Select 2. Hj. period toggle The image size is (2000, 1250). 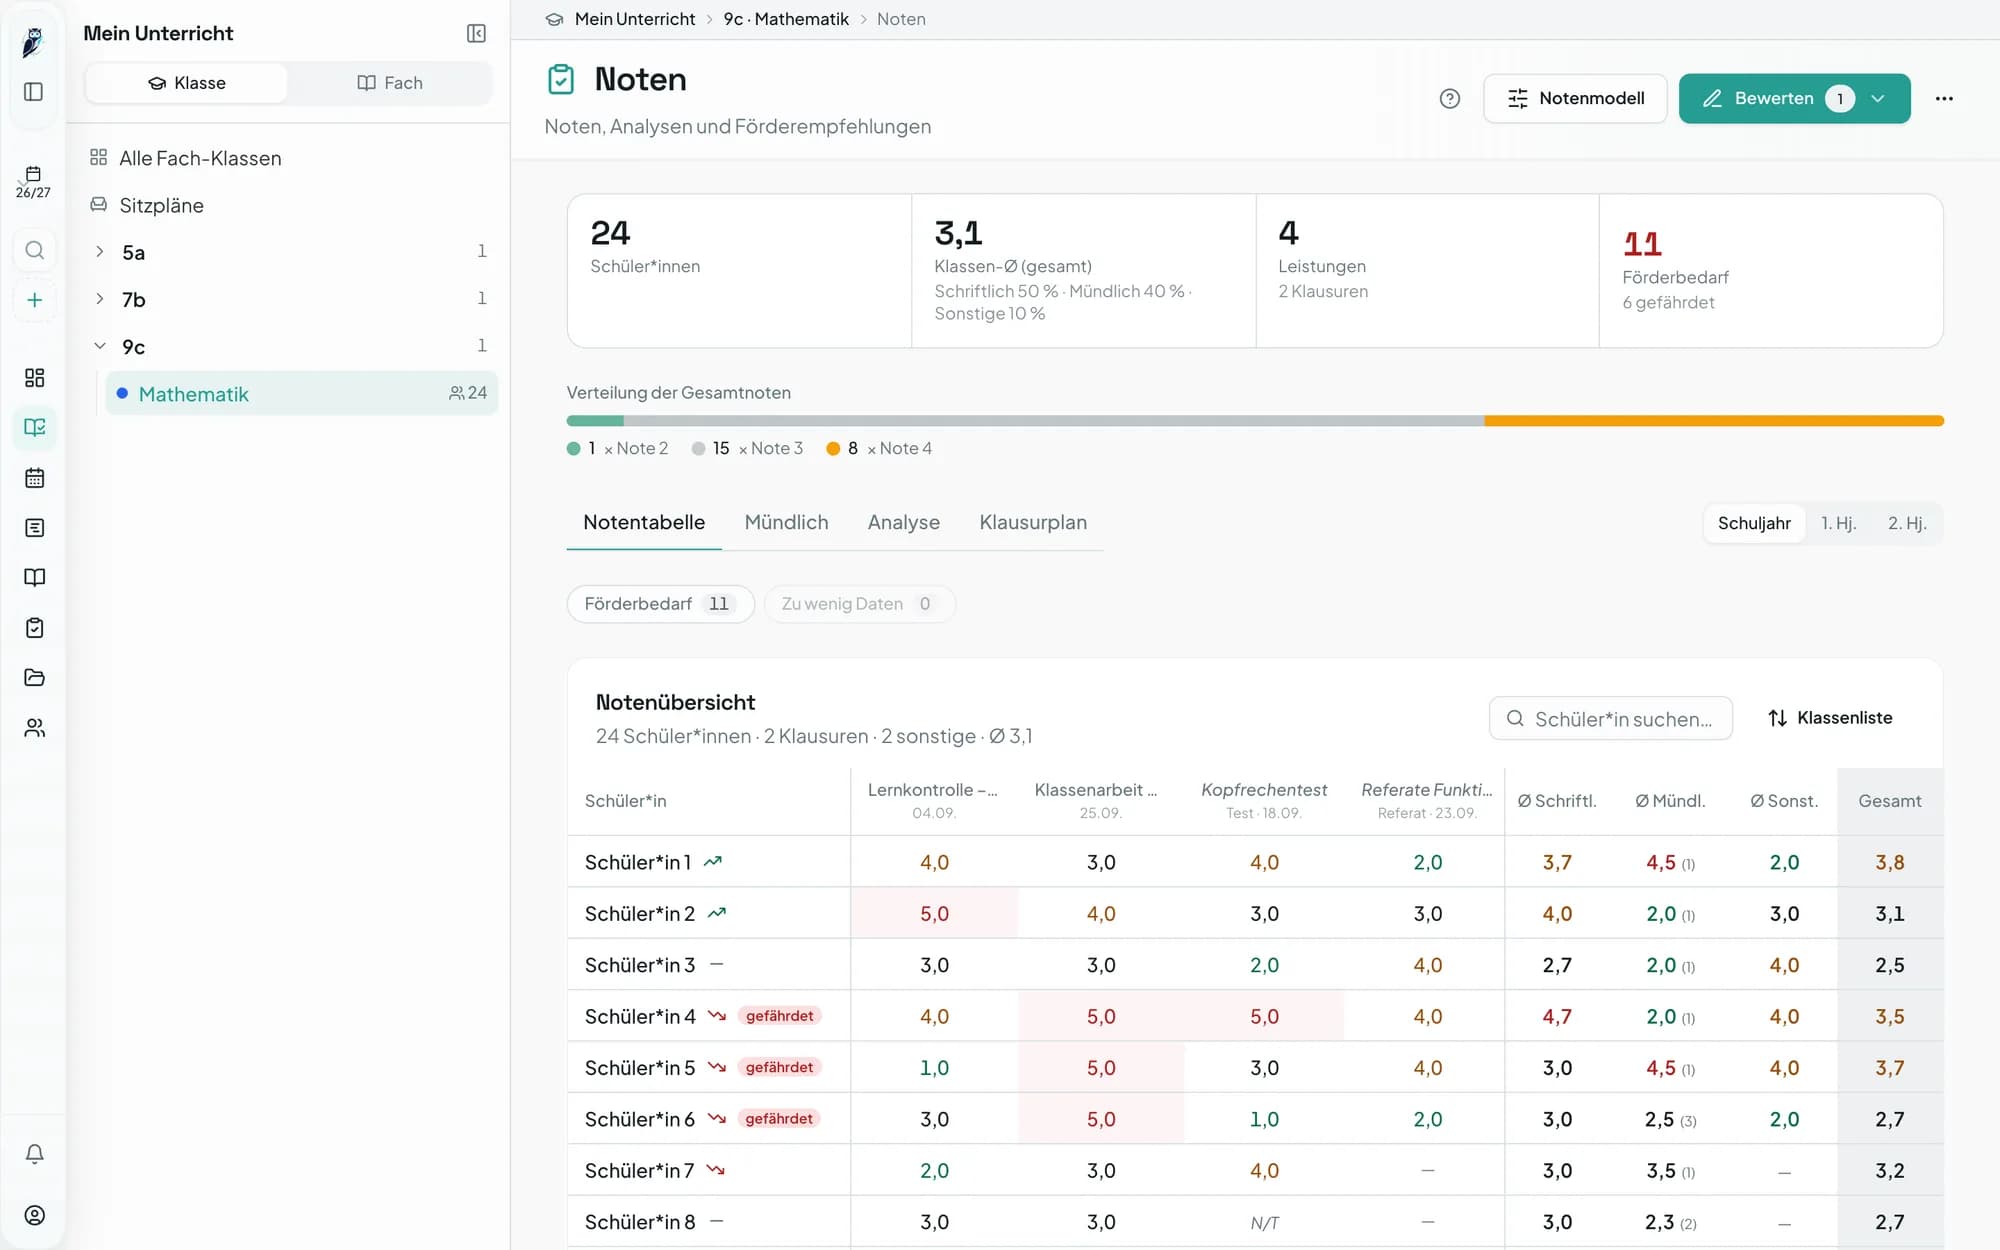tap(1906, 523)
